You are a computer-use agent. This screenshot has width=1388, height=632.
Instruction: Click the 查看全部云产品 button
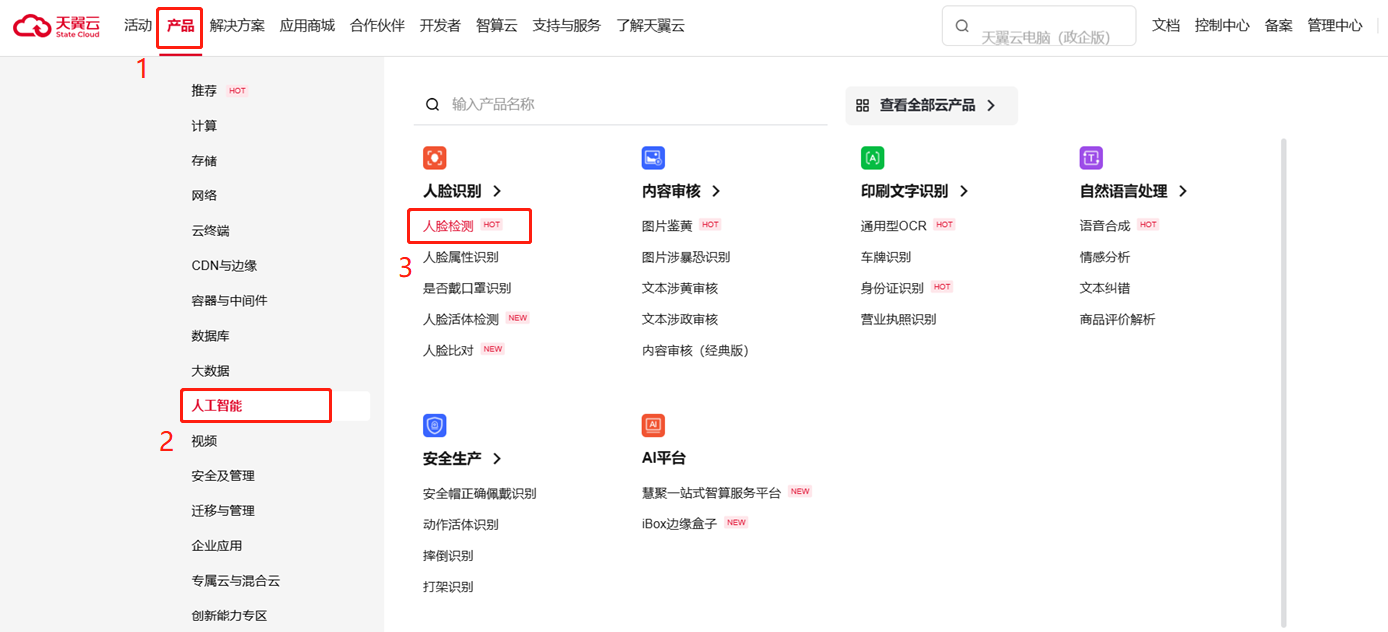click(x=931, y=105)
